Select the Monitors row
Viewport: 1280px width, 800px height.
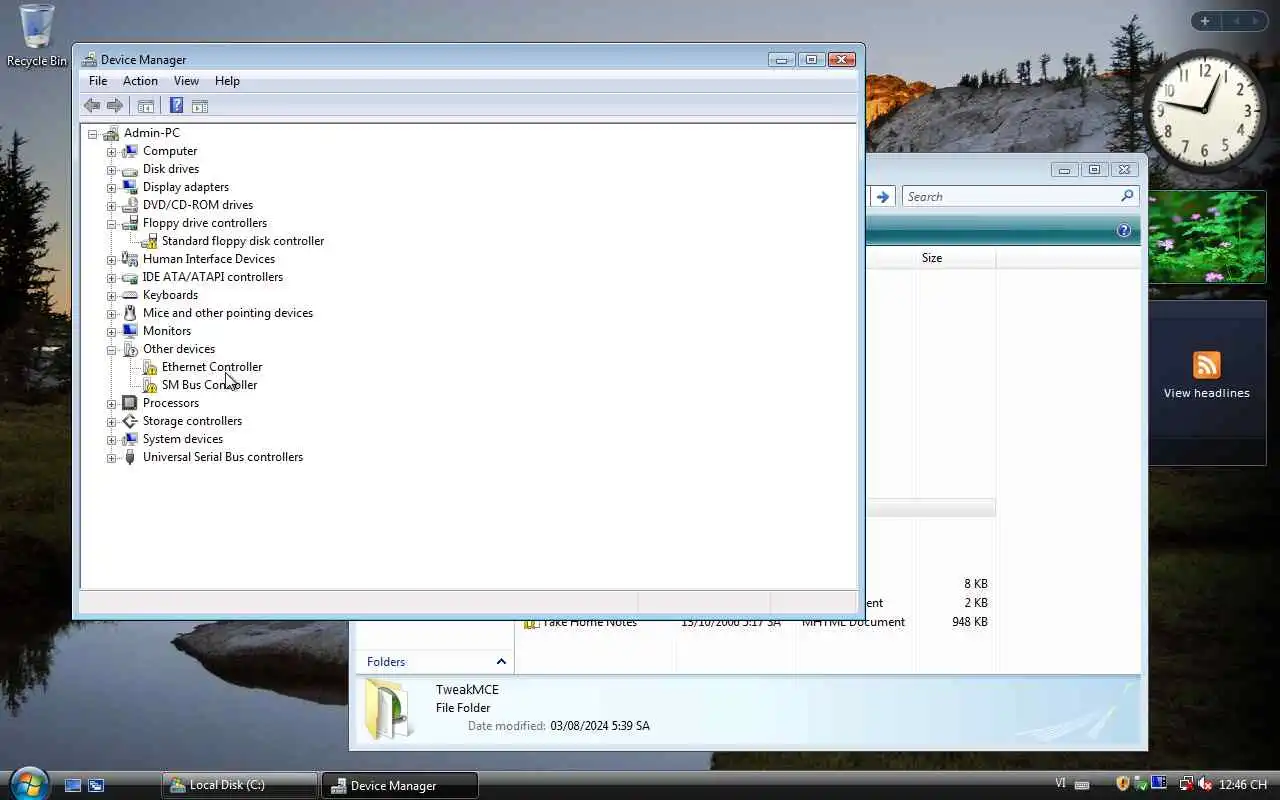point(167,331)
